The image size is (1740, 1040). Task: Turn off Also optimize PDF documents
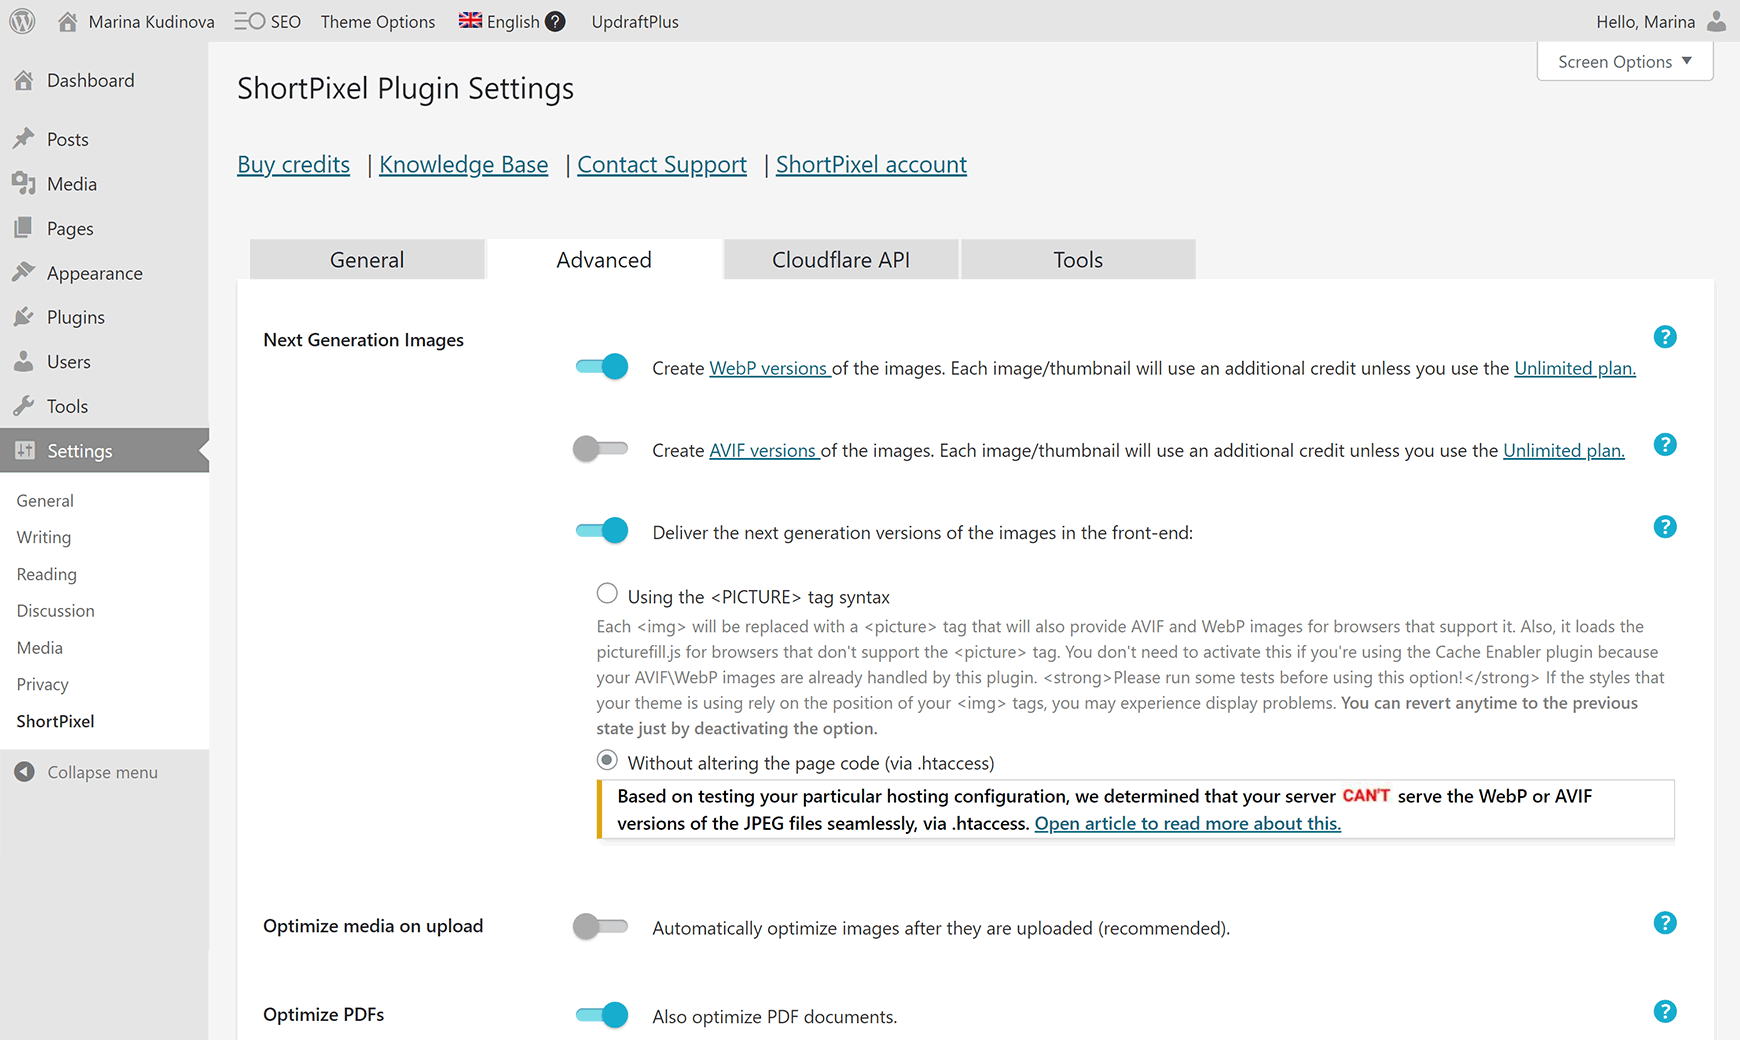pos(602,1015)
